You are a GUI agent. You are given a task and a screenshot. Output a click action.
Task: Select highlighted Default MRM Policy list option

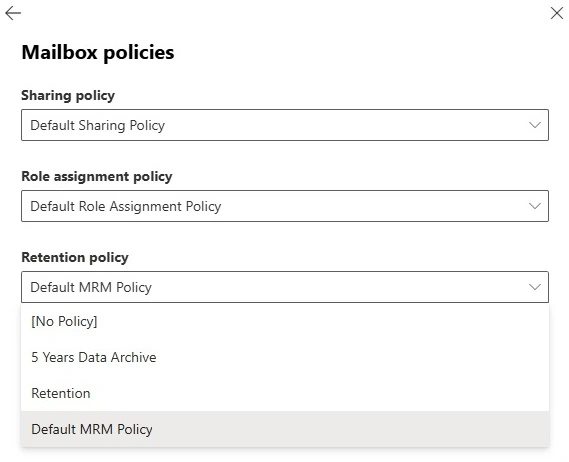point(285,429)
